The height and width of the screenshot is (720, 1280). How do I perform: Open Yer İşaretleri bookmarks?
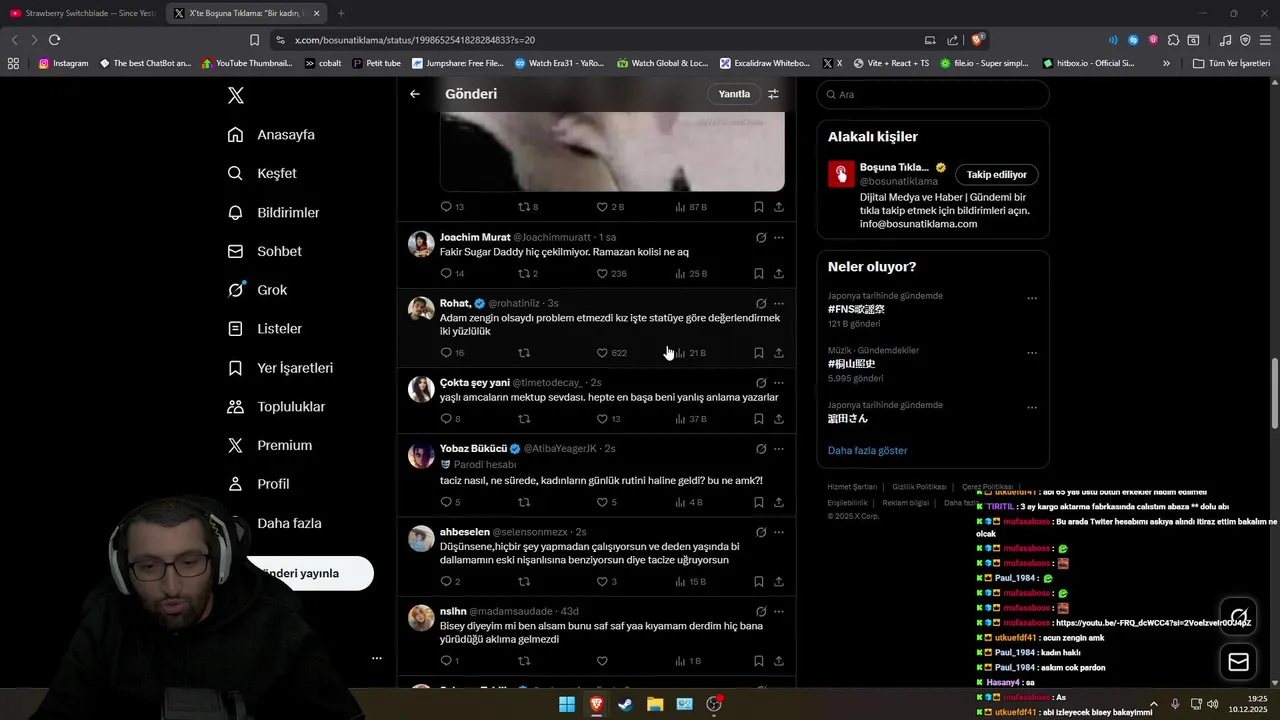[x=280, y=368]
